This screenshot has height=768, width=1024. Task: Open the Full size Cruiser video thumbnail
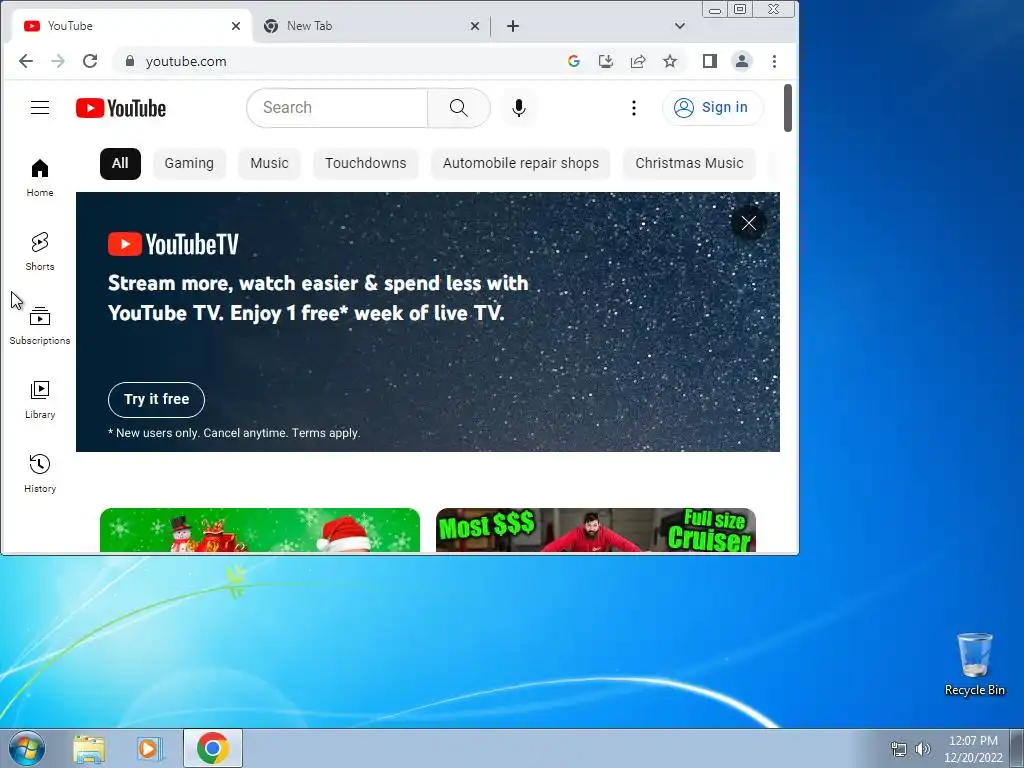pyautogui.click(x=596, y=530)
